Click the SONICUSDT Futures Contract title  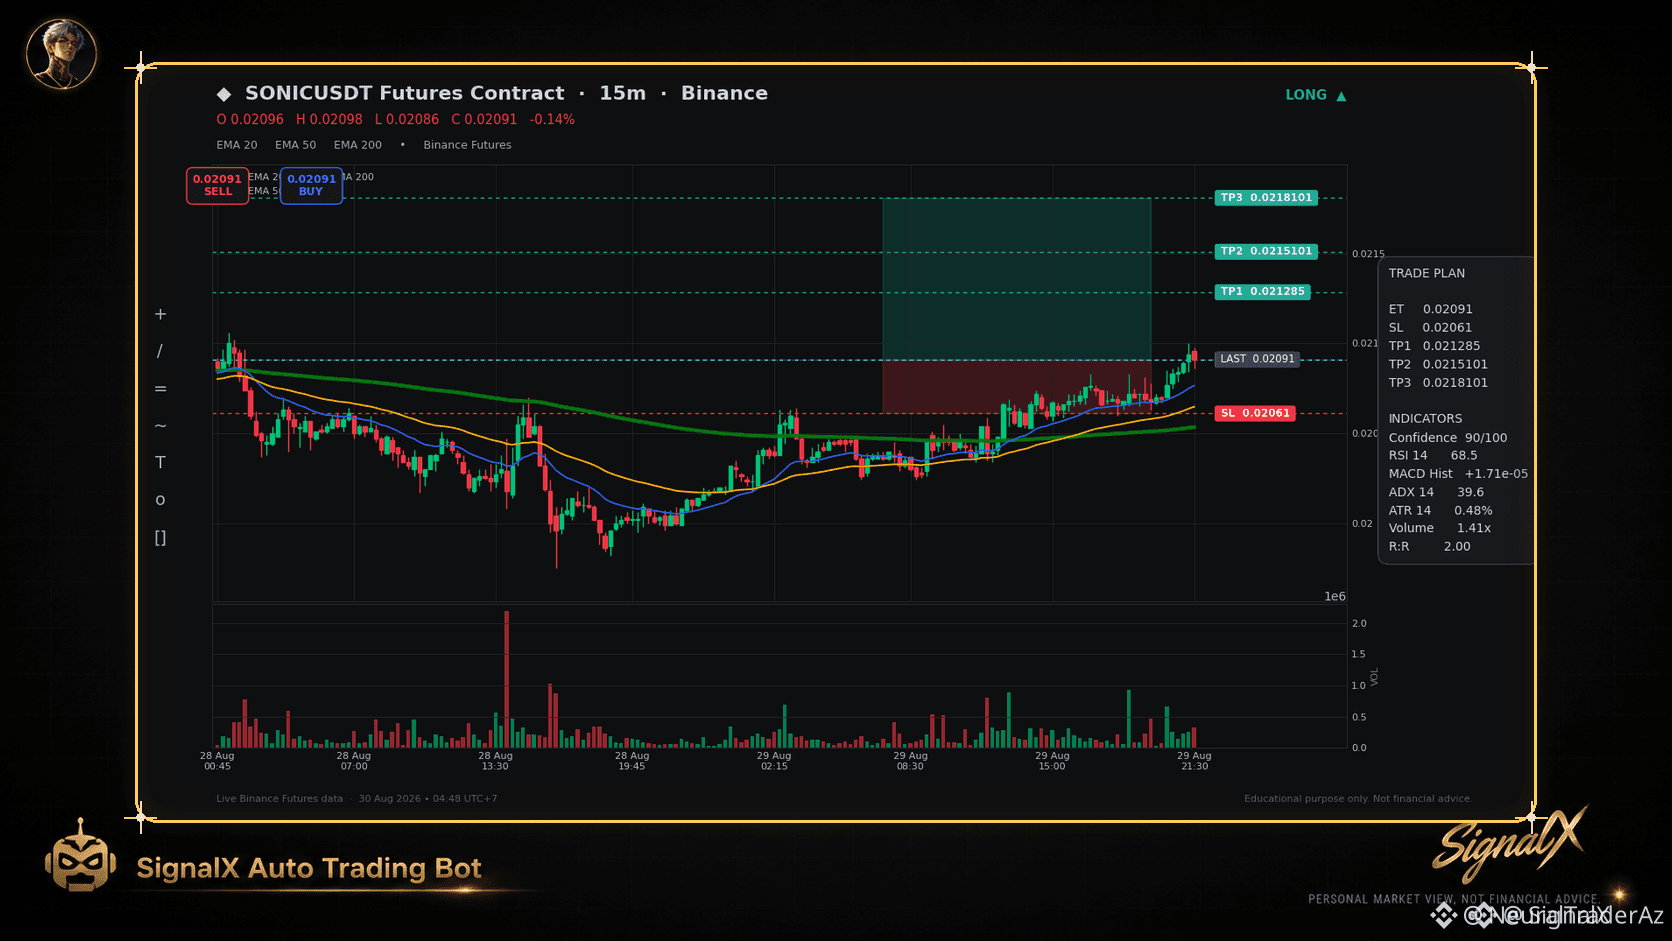pos(405,93)
